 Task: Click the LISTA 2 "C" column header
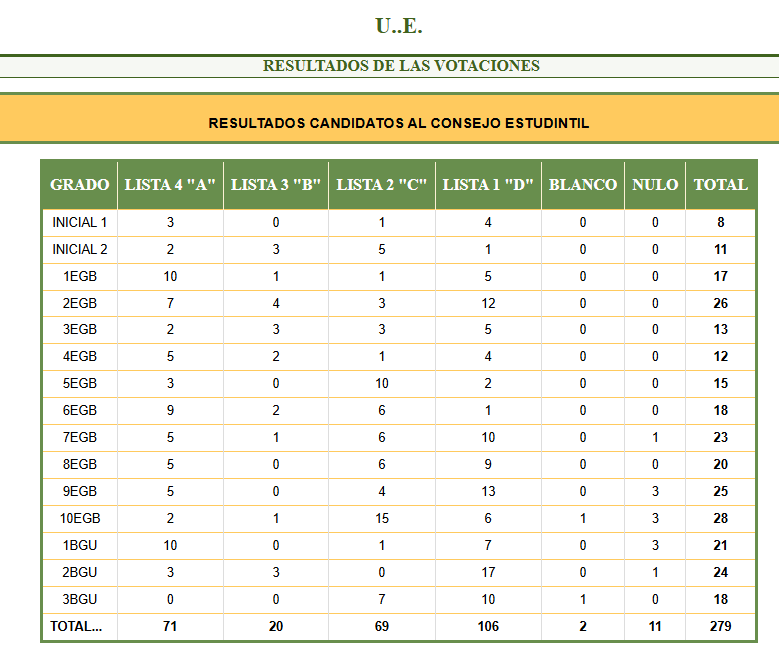point(382,185)
